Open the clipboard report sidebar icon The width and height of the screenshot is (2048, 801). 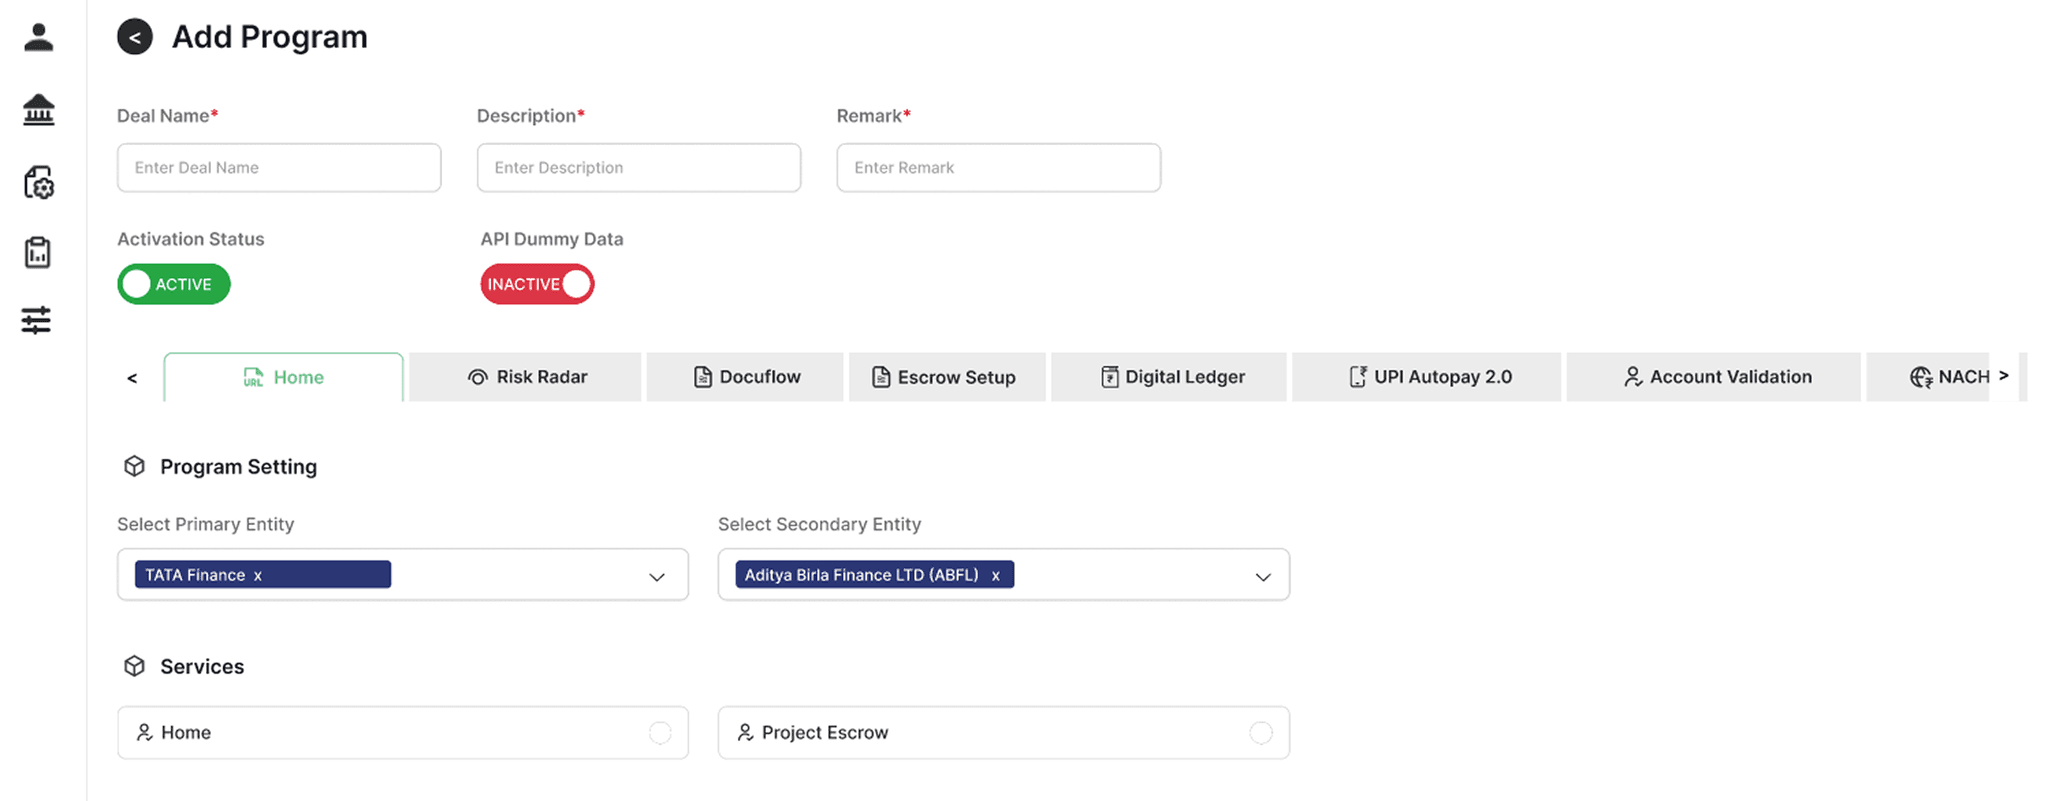point(38,253)
